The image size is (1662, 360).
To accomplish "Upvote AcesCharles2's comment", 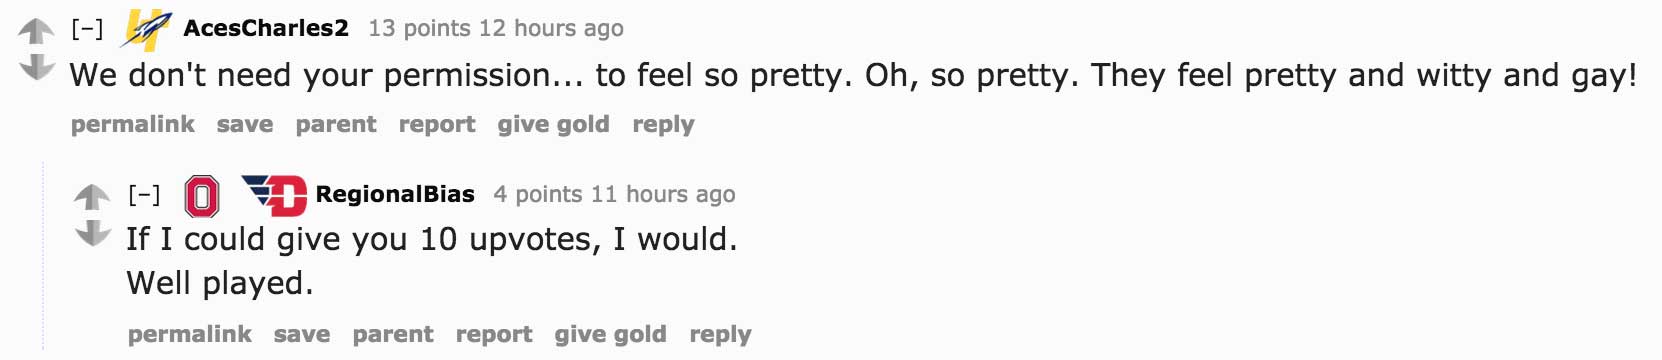I will (36, 32).
